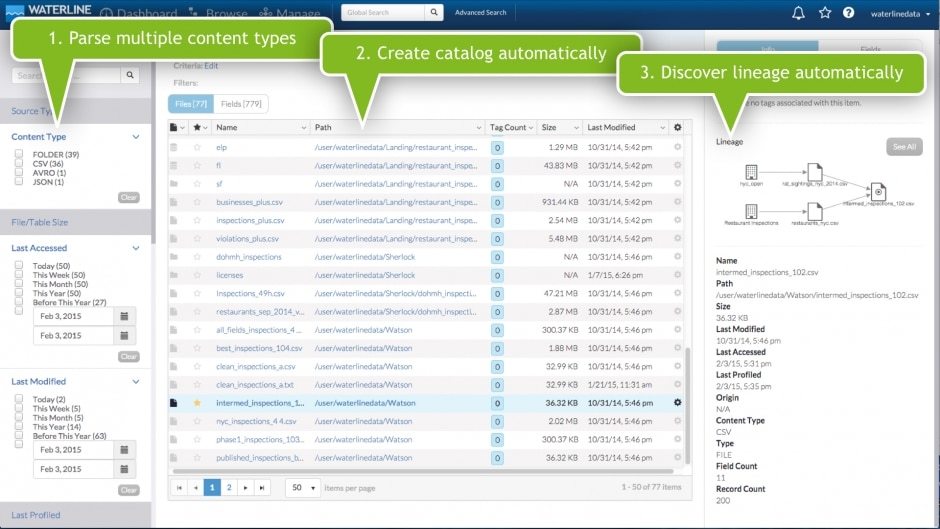Select the Files [77] tab
The height and width of the screenshot is (529, 940).
point(190,104)
